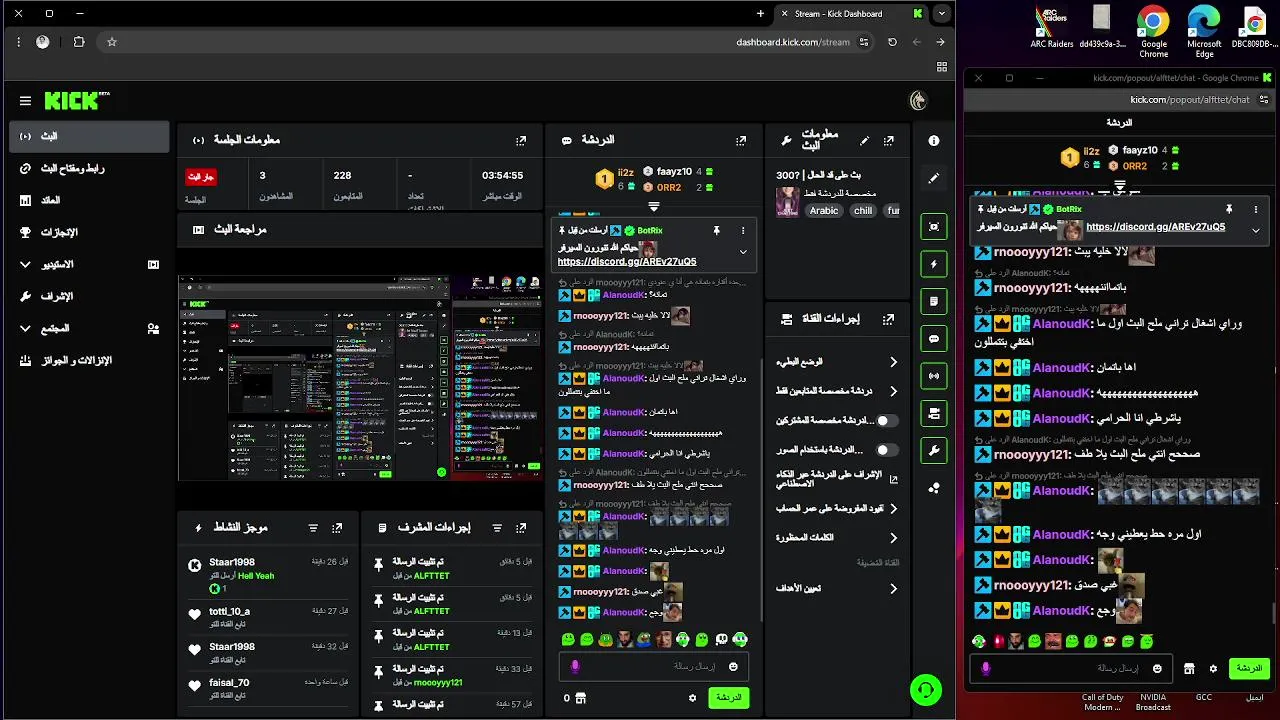Viewport: 1280px width, 720px height.
Task: Open settings gear in popout chat window
Action: (x=1213, y=669)
